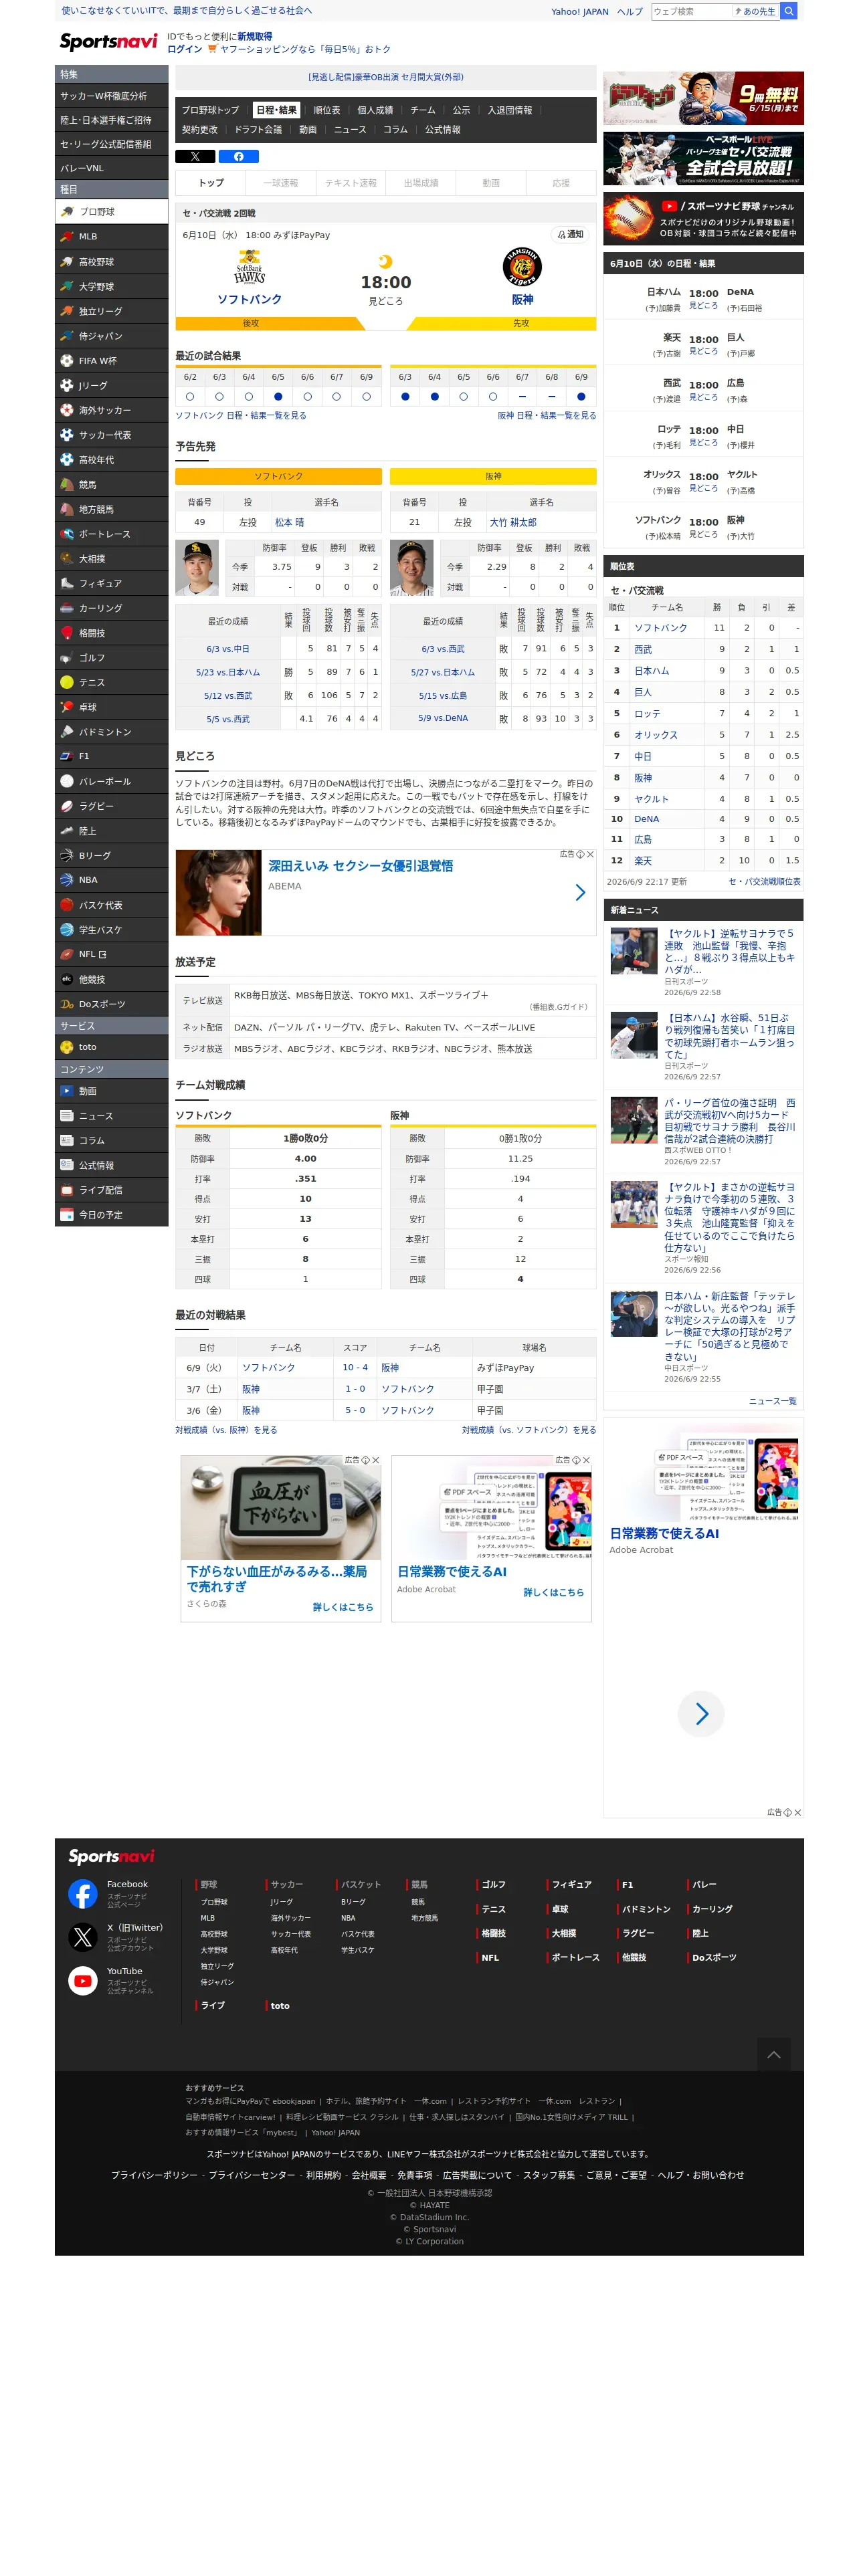Select 侍ジャパン in the sidebar
The image size is (859, 2576).
click(x=111, y=336)
